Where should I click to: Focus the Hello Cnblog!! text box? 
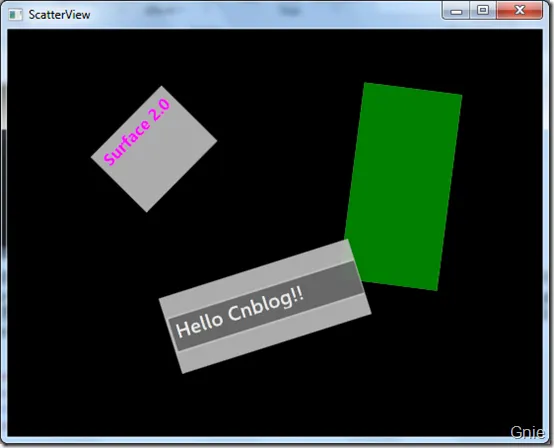[266, 306]
